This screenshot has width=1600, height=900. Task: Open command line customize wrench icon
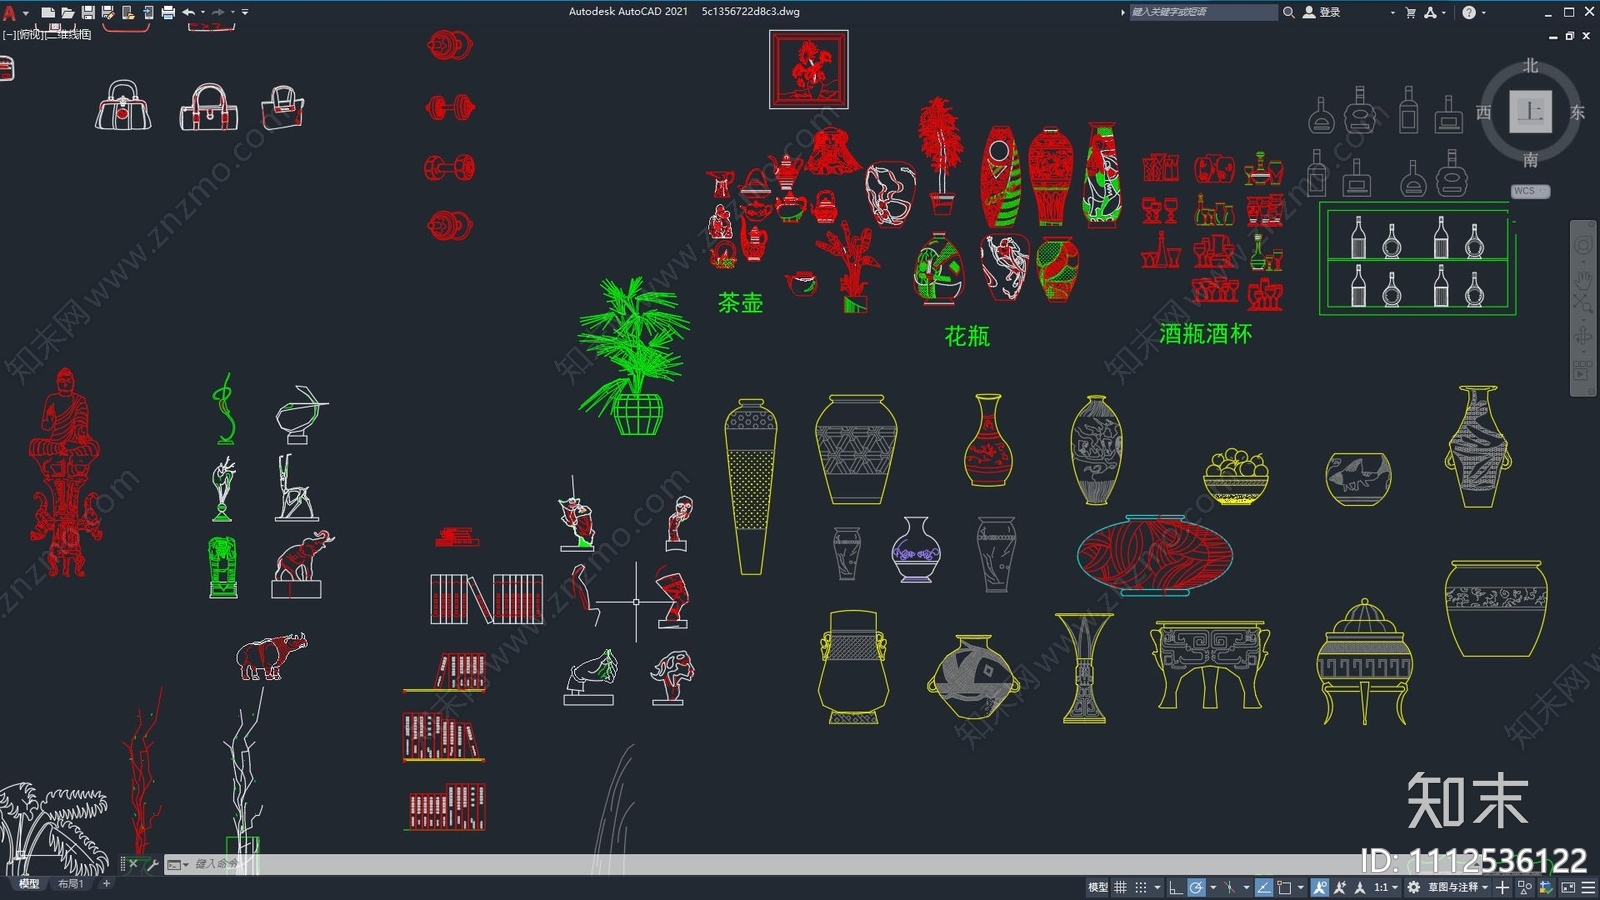click(152, 864)
